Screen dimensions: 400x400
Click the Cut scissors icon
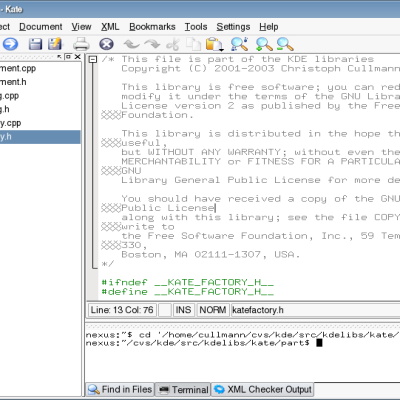coord(173,44)
